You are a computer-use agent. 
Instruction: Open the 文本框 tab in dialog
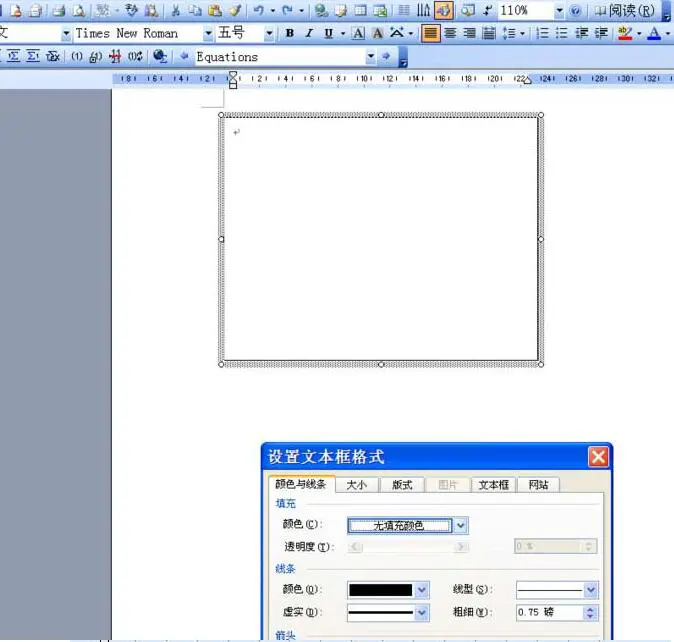(x=493, y=485)
